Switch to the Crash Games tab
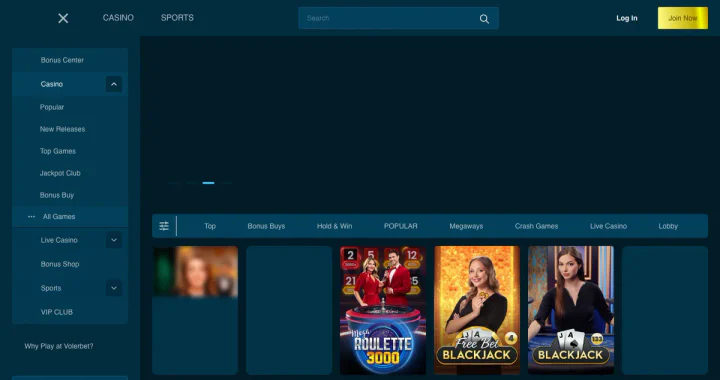720x380 pixels. click(x=536, y=226)
